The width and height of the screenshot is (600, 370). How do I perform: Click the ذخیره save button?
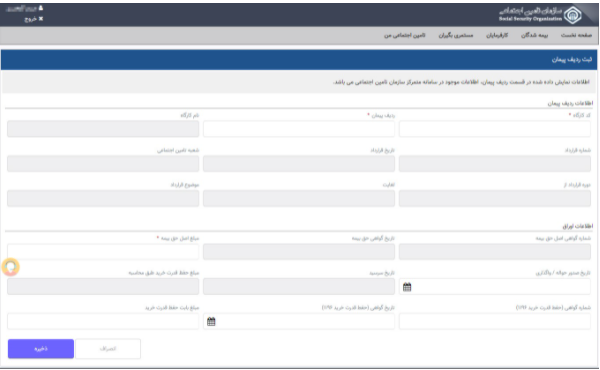click(x=41, y=349)
